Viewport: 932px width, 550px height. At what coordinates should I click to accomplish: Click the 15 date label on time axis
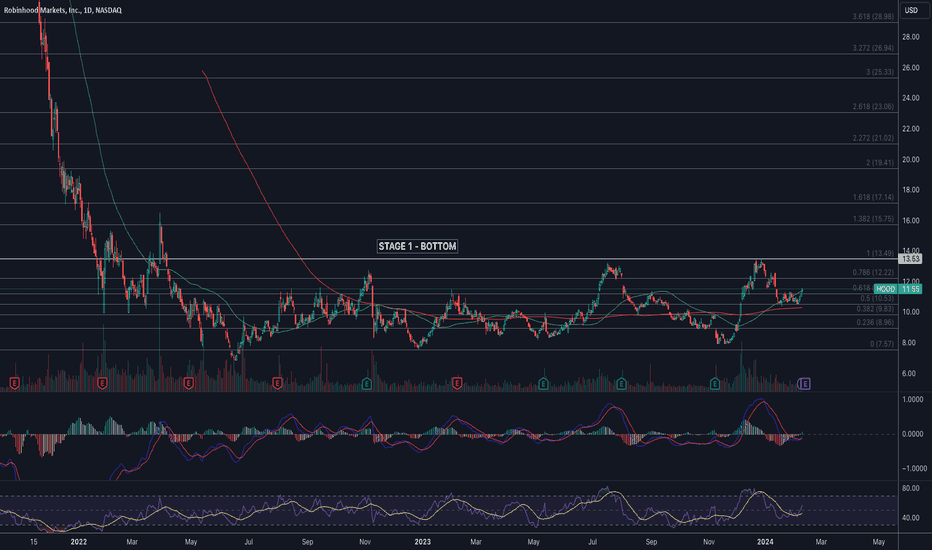34,542
